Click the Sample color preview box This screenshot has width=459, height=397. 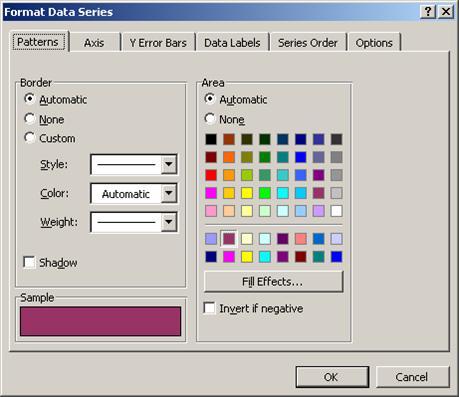tap(100, 321)
